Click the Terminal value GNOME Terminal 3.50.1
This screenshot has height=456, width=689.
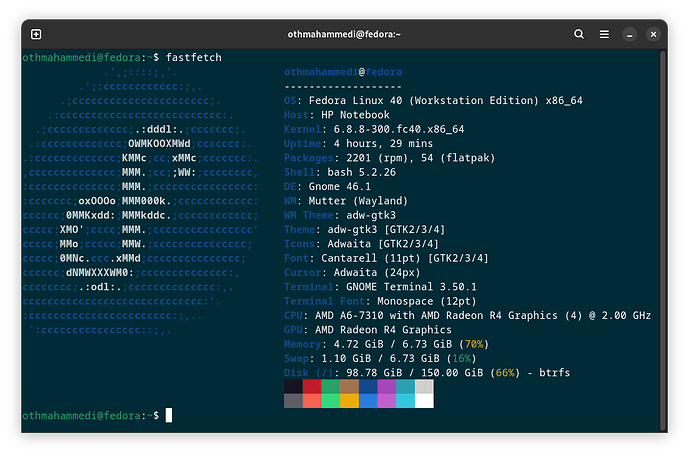click(411, 287)
